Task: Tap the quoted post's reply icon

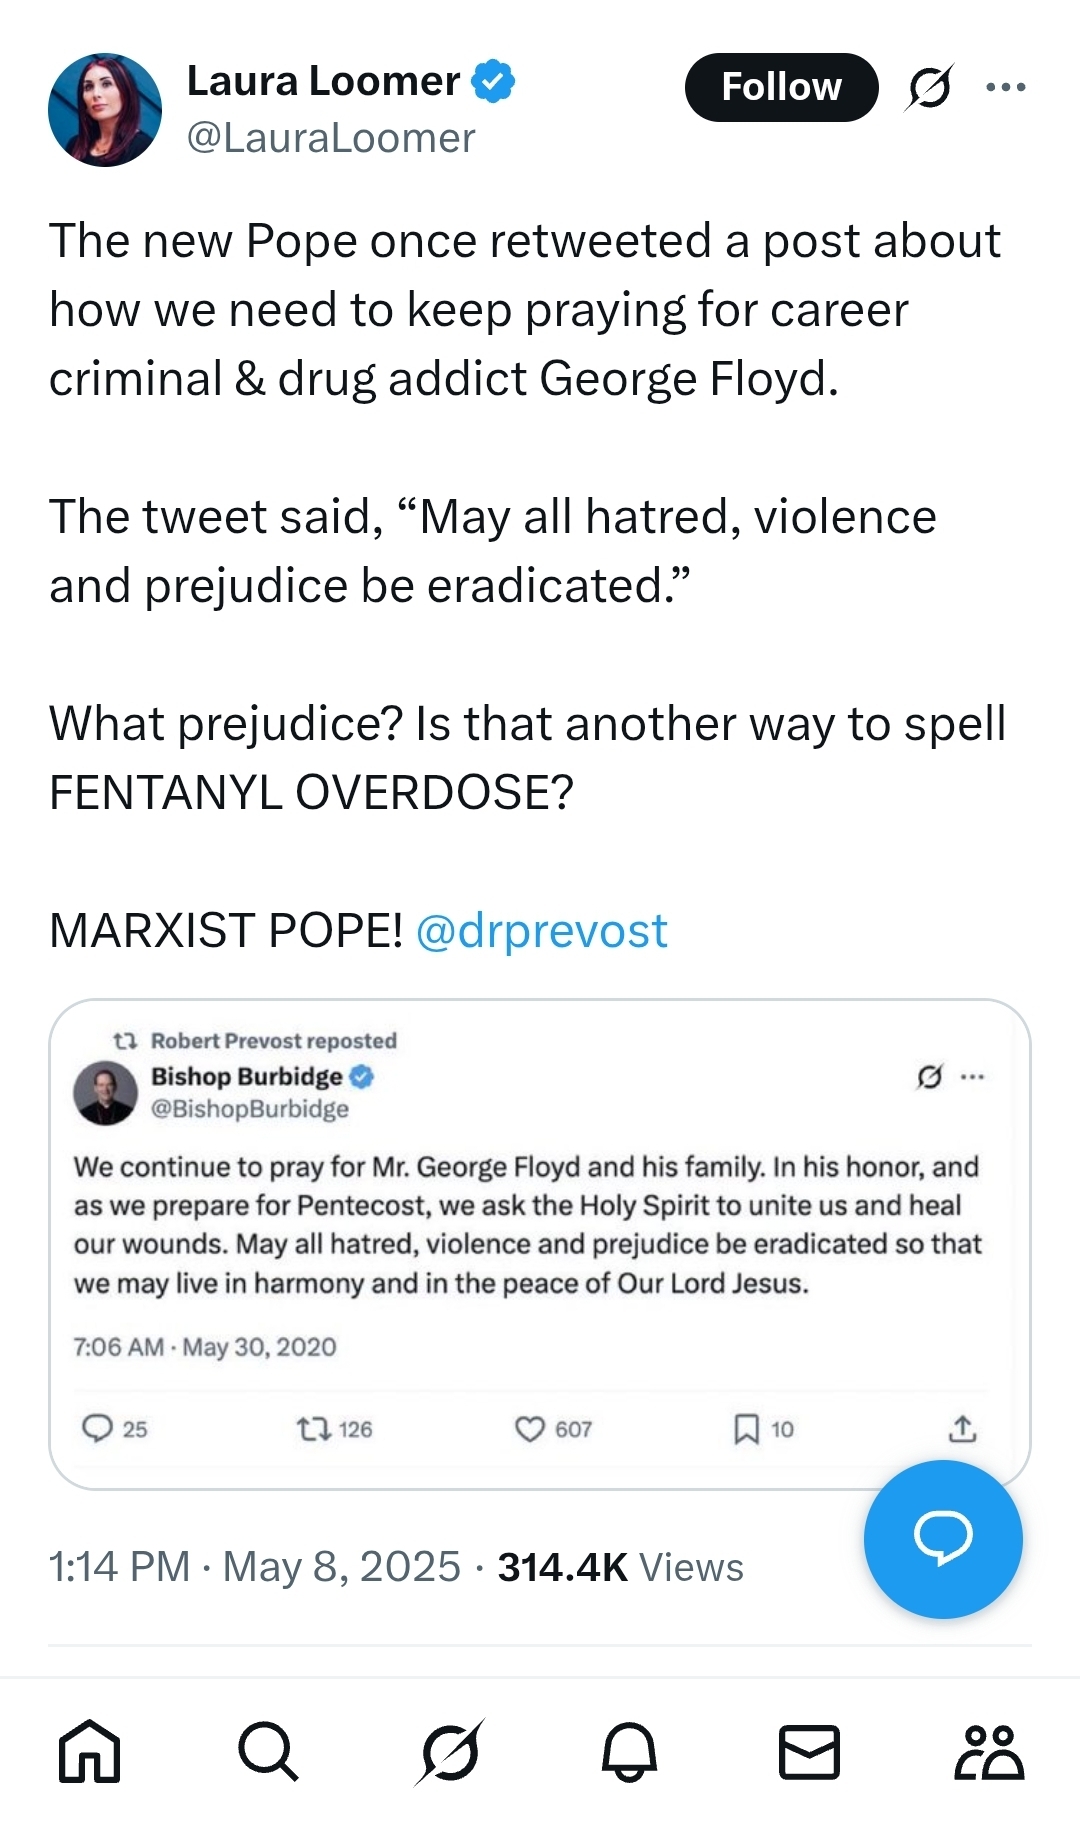Action: point(97,1428)
